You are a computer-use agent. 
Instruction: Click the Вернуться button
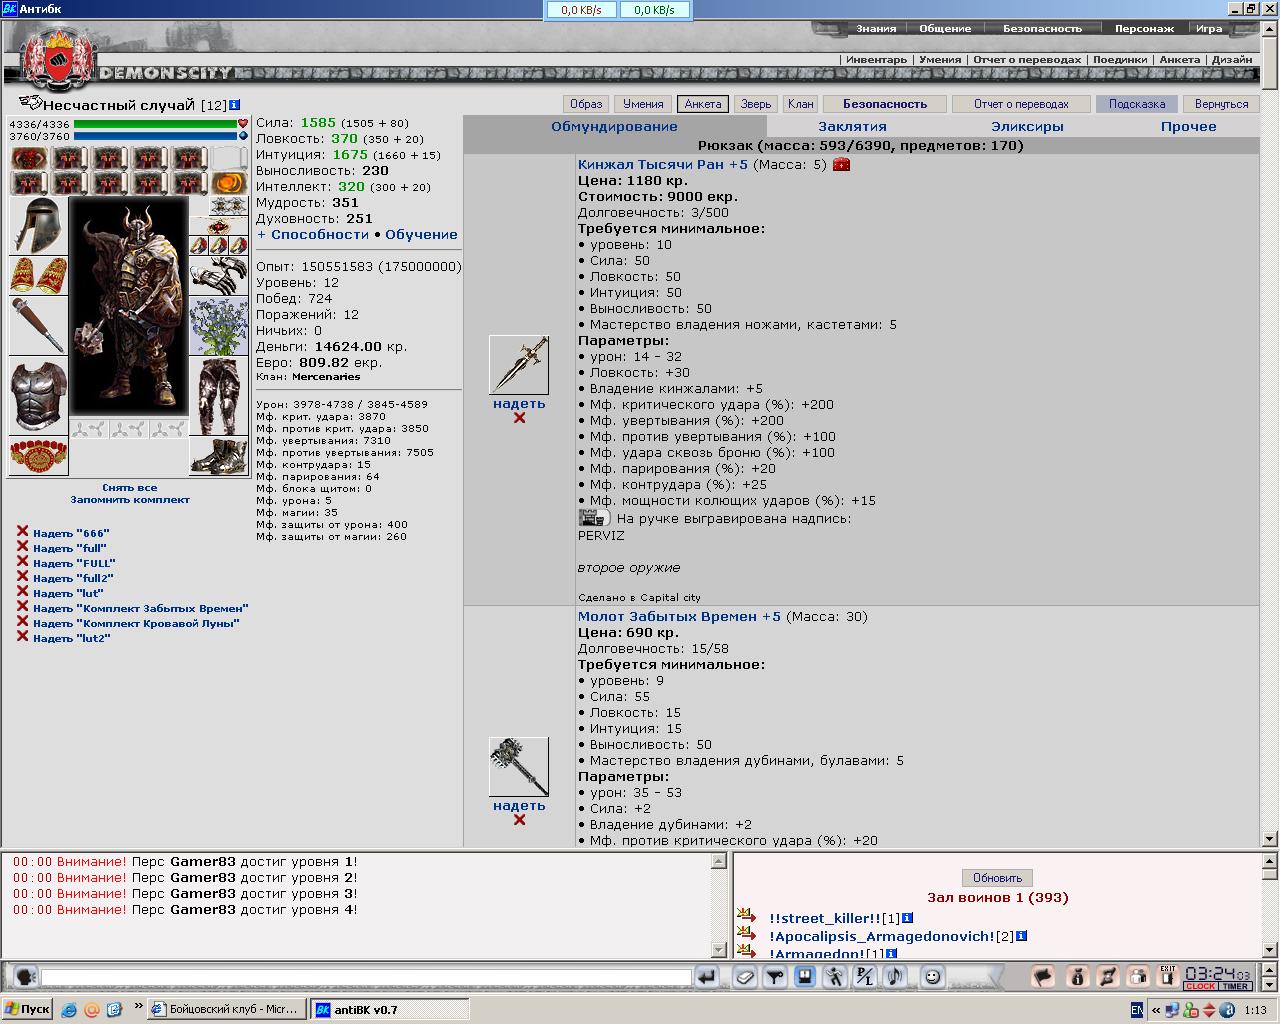click(1221, 104)
